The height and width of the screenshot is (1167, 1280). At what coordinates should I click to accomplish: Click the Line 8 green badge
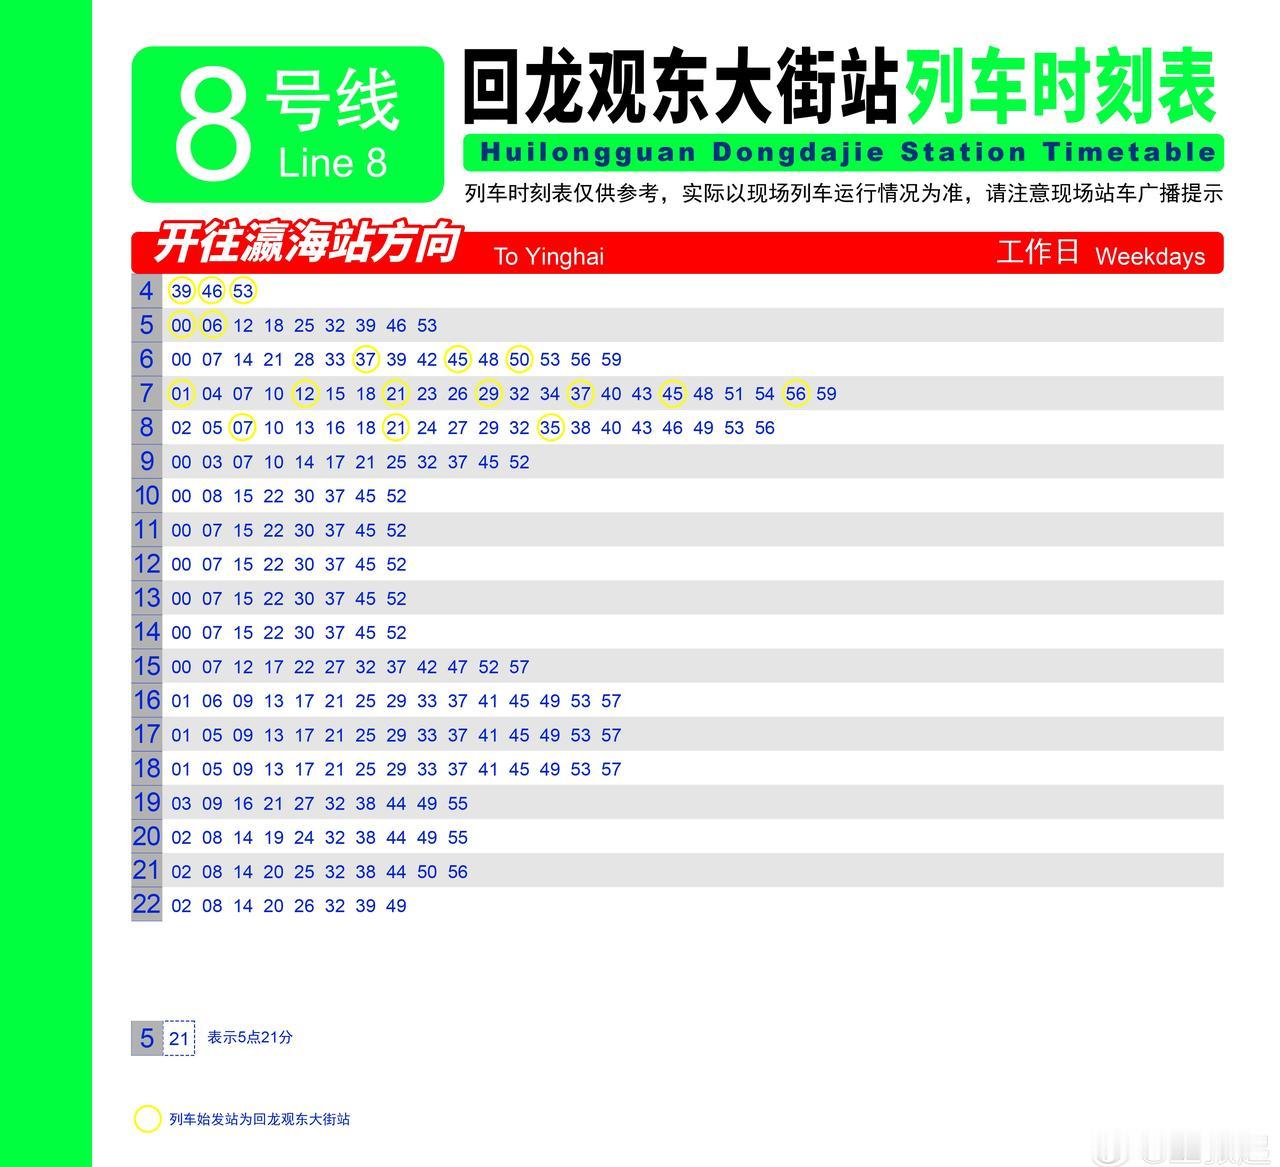coord(287,125)
